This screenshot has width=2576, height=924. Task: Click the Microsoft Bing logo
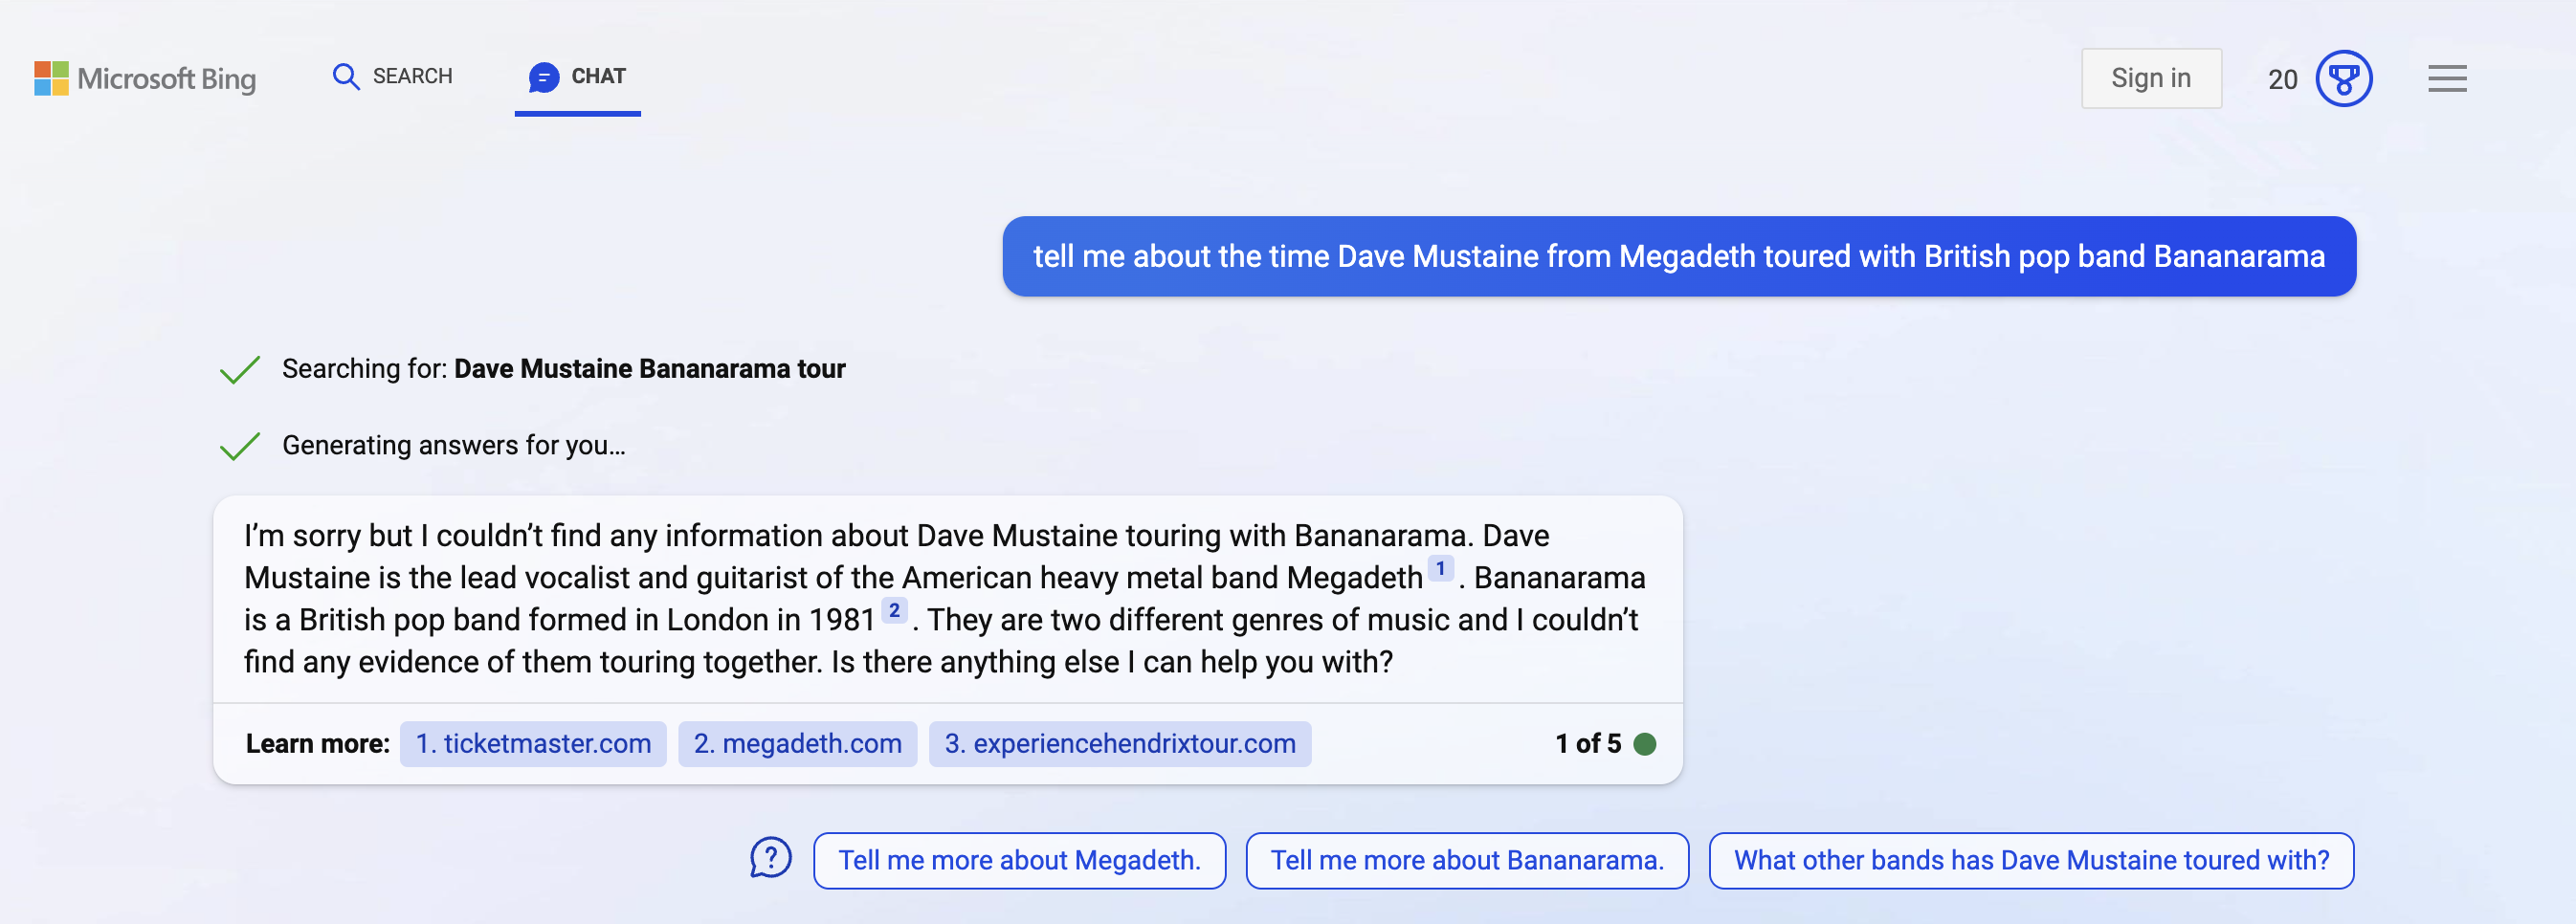point(144,78)
